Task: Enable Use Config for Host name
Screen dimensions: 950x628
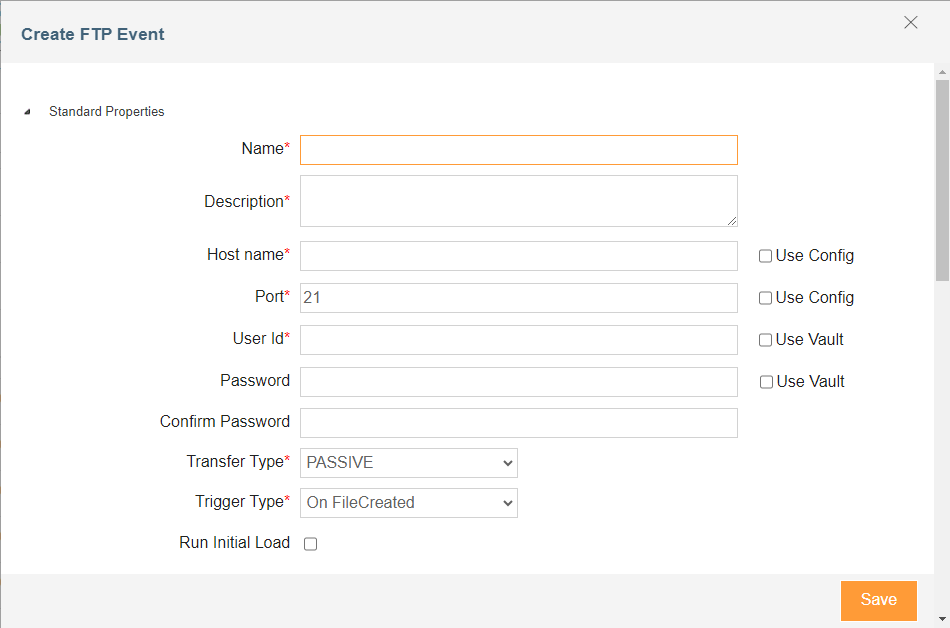Action: coord(765,256)
